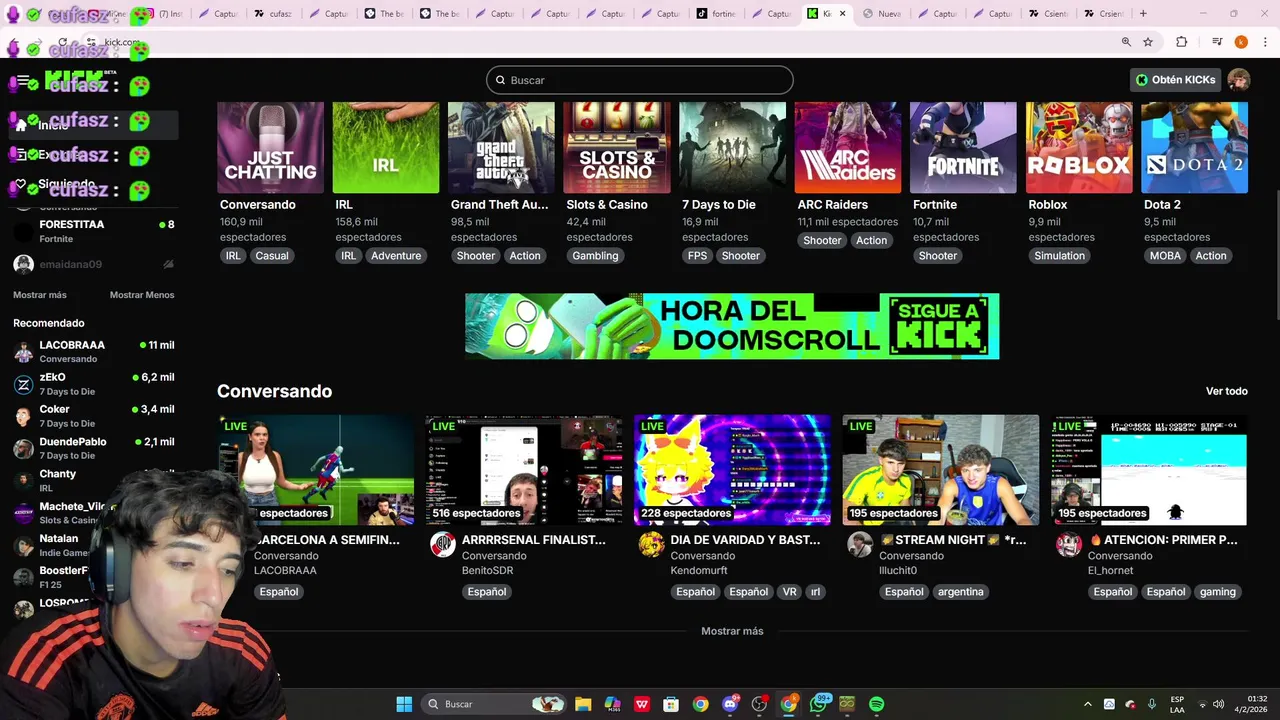Open File Explorer from the taskbar
Viewport: 1280px width, 720px height.
tap(583, 704)
